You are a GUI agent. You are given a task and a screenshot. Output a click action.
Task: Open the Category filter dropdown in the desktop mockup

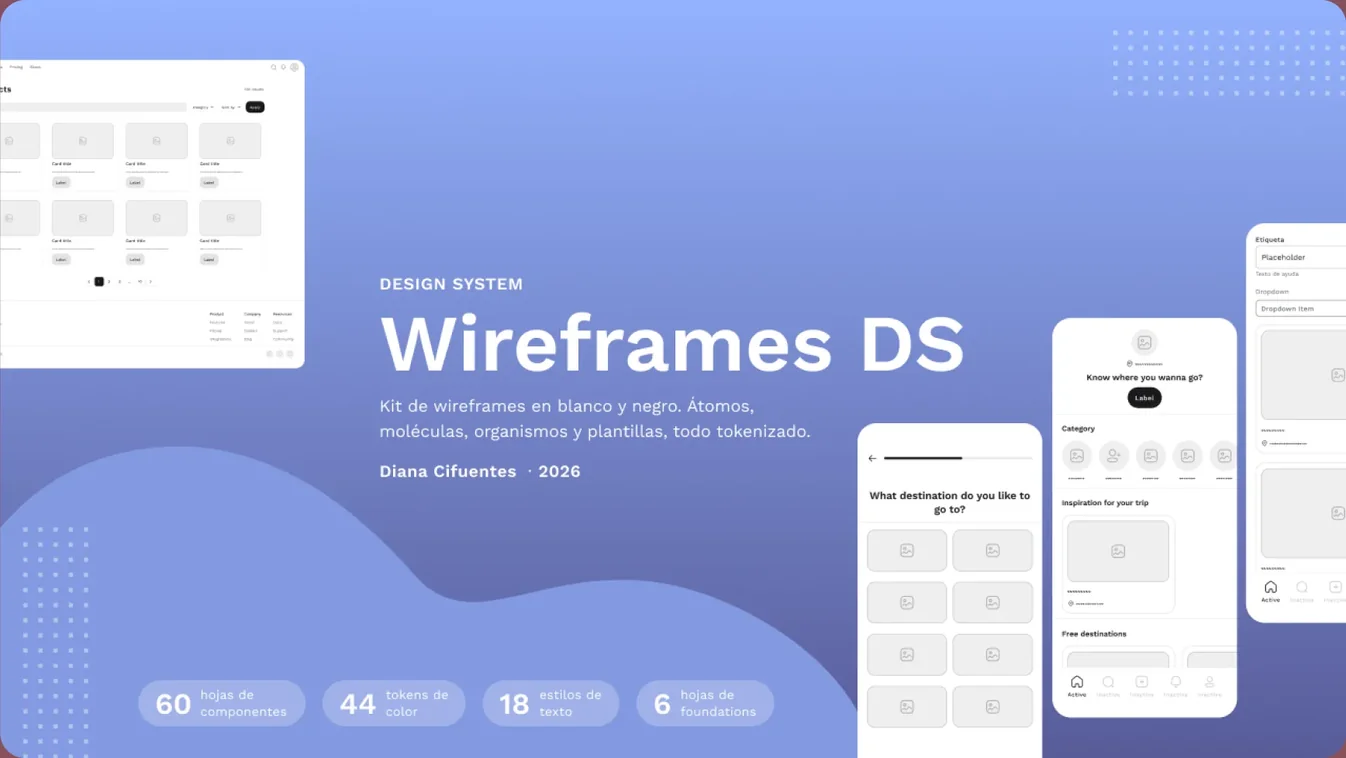click(x=203, y=107)
